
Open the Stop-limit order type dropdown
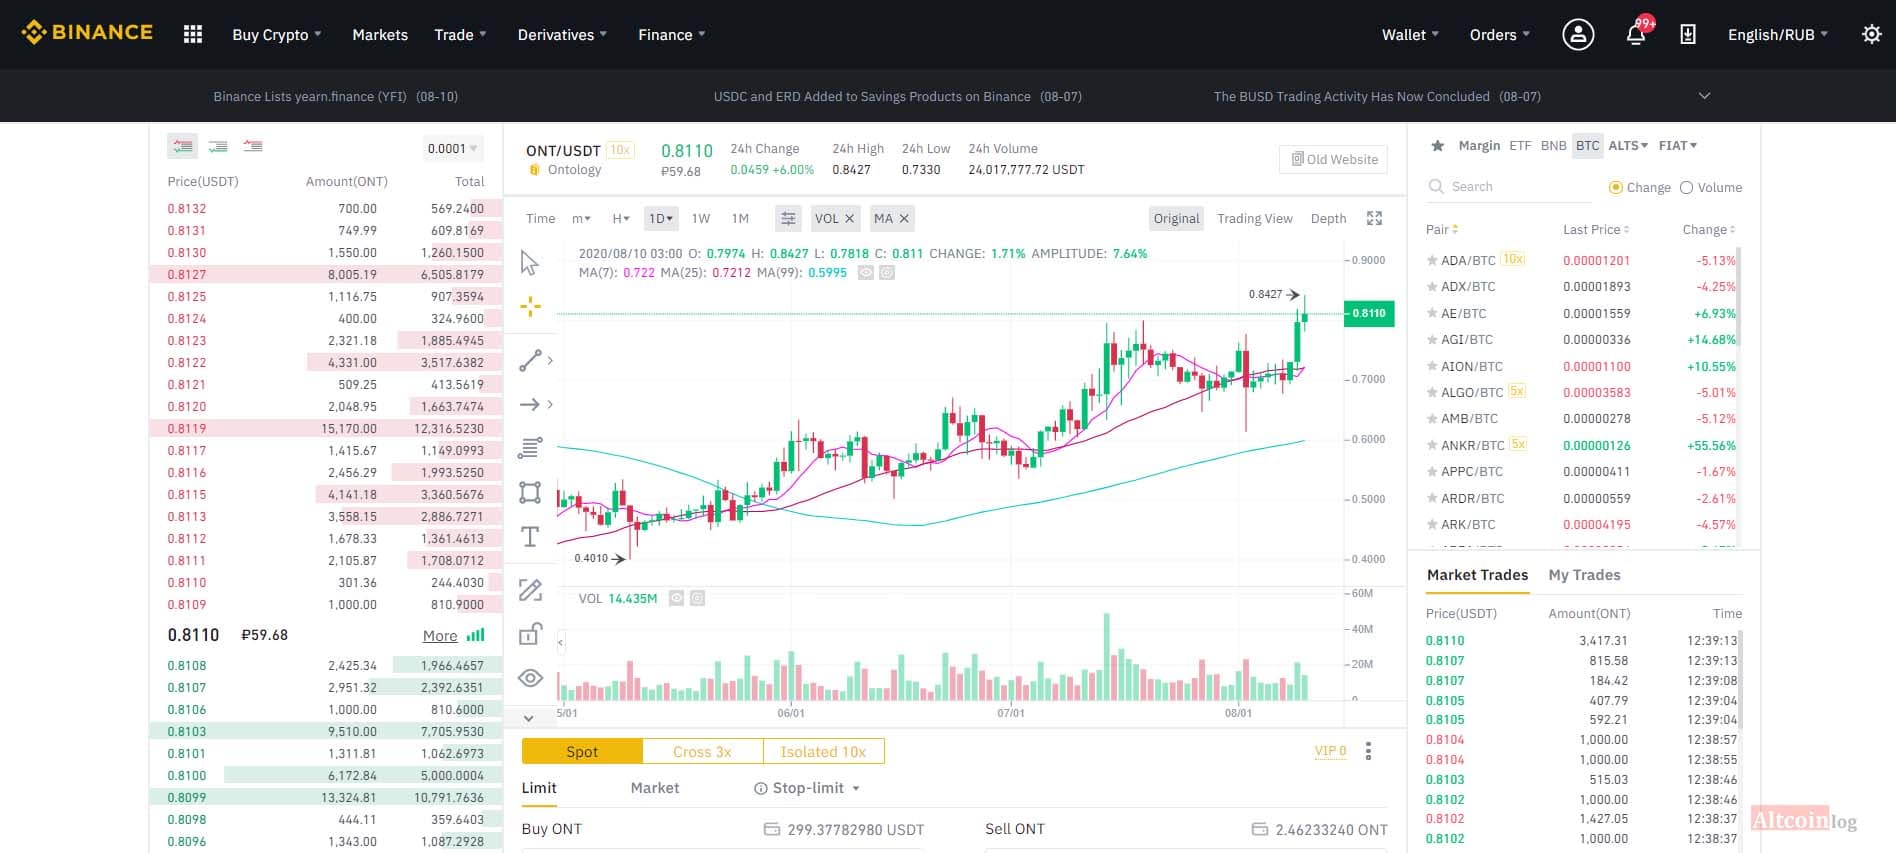807,788
